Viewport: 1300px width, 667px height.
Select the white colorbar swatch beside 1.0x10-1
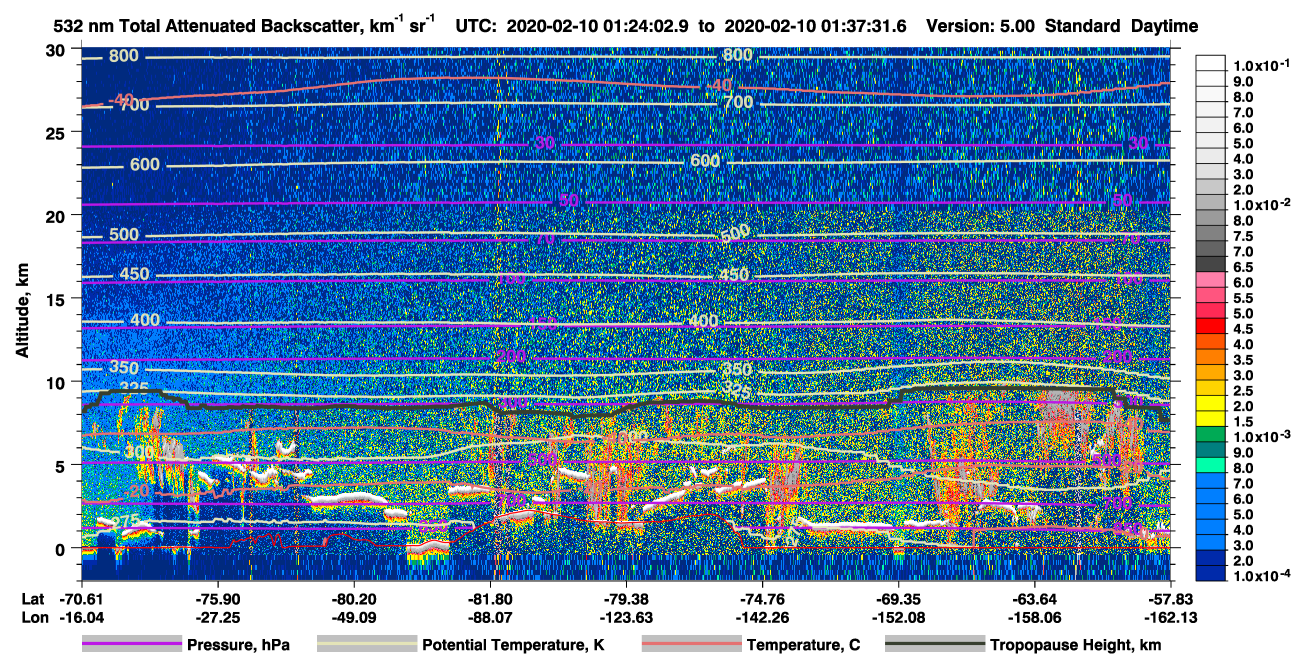1212,64
